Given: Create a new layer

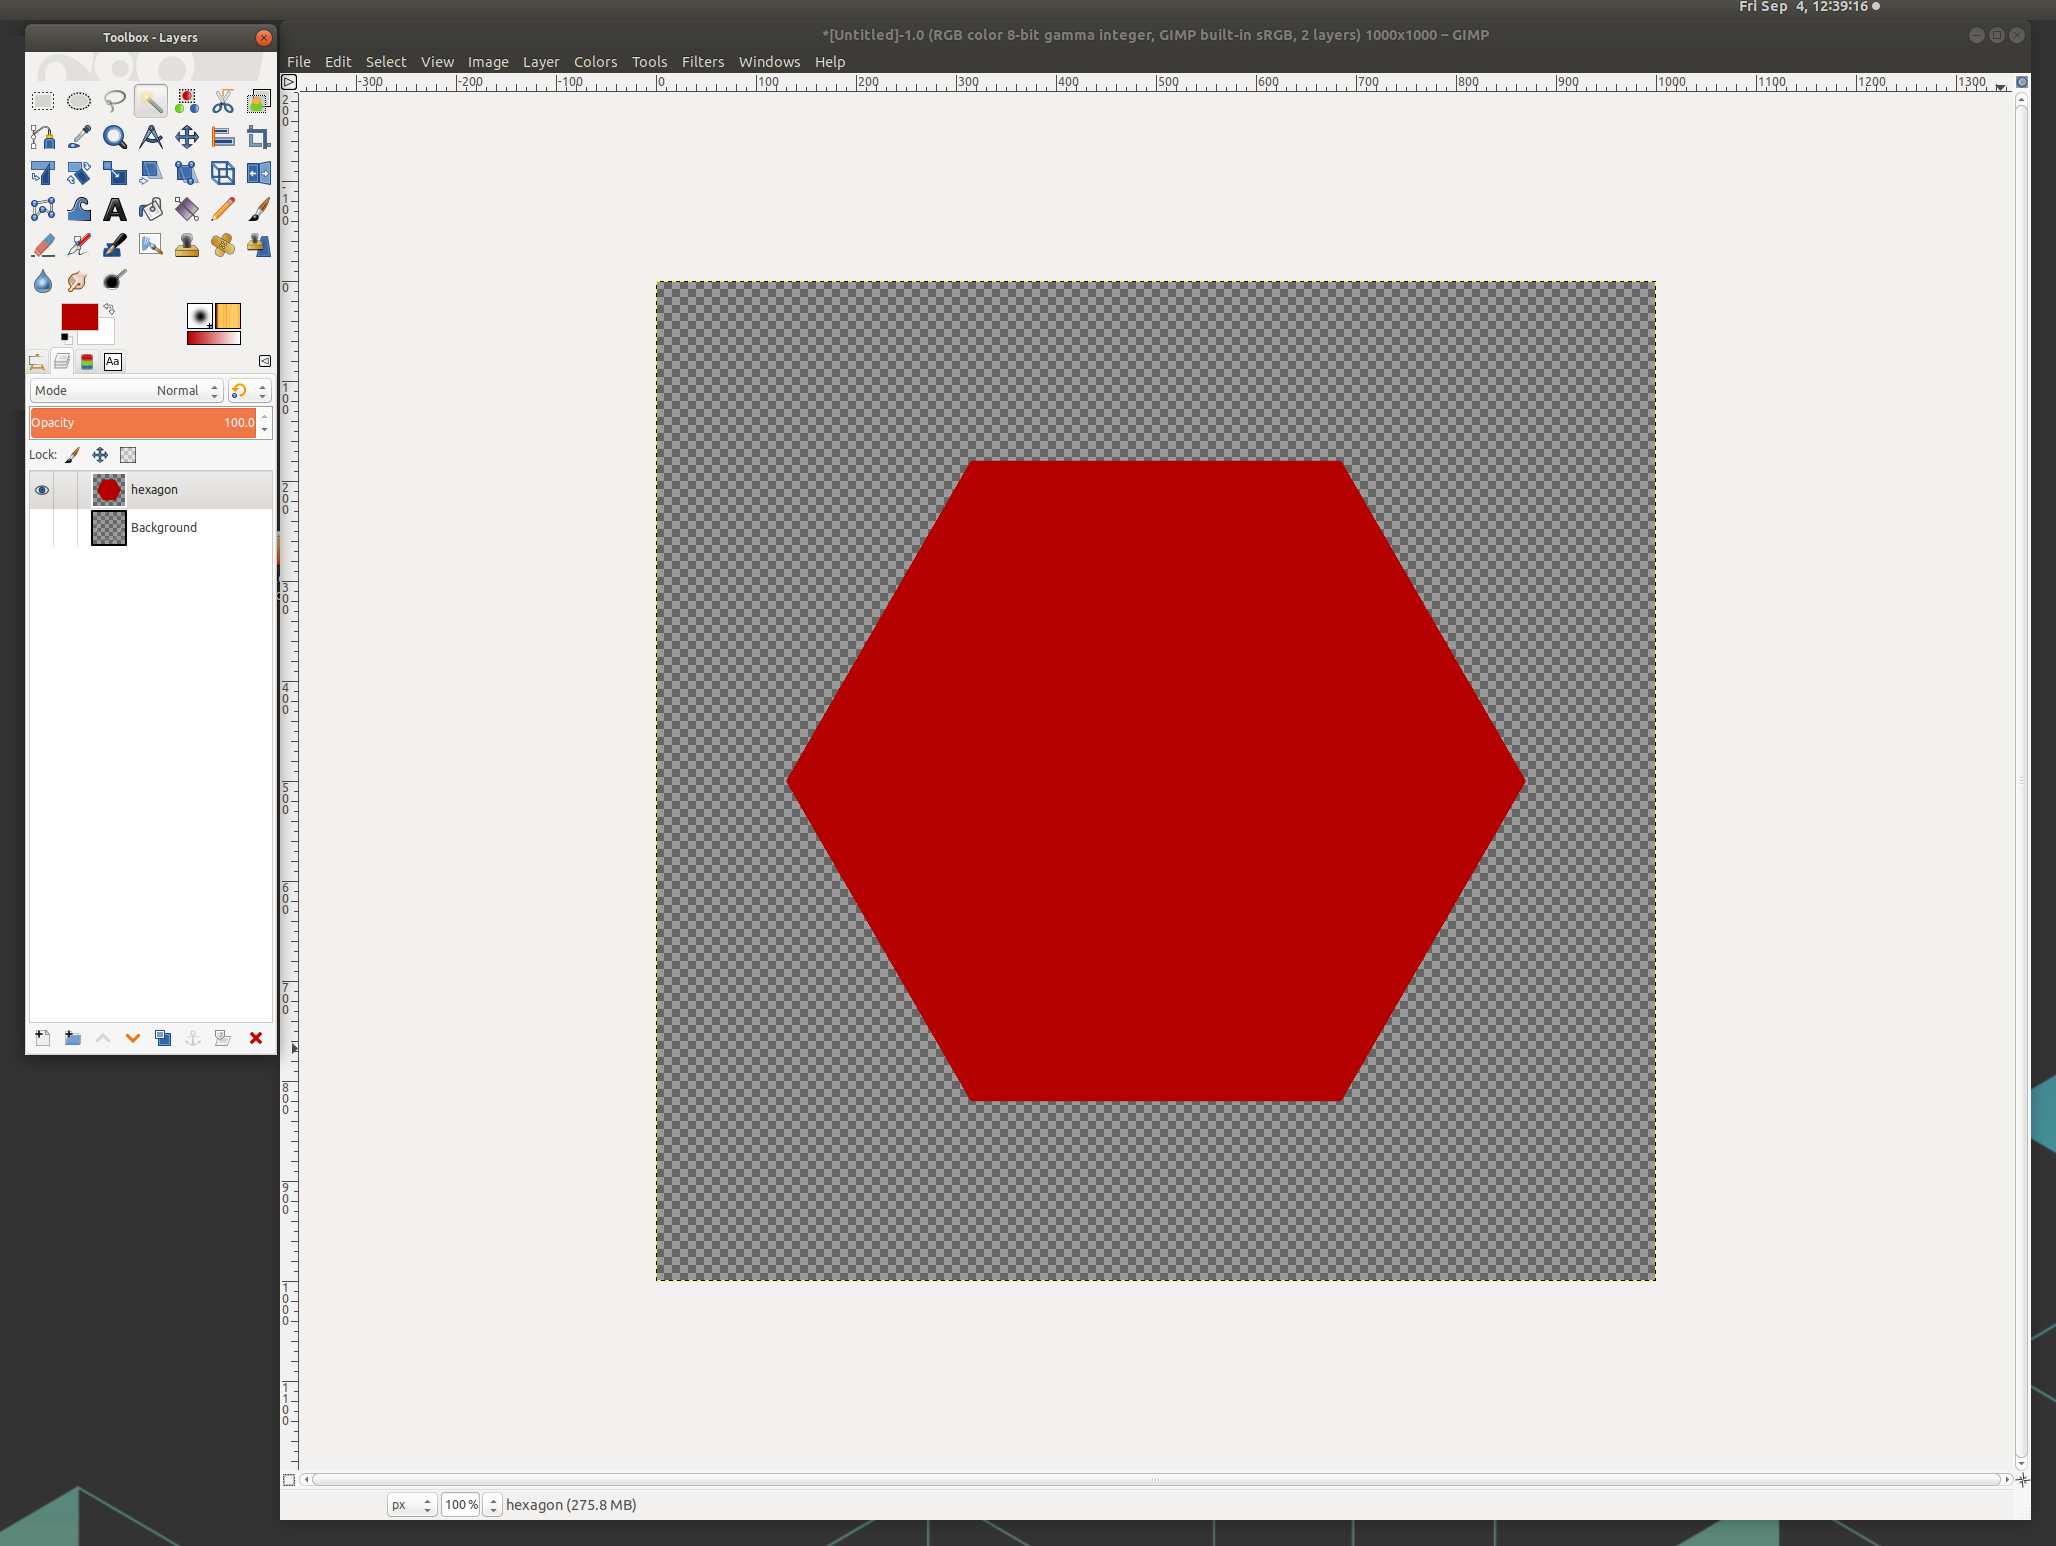Looking at the screenshot, I should click(x=42, y=1038).
